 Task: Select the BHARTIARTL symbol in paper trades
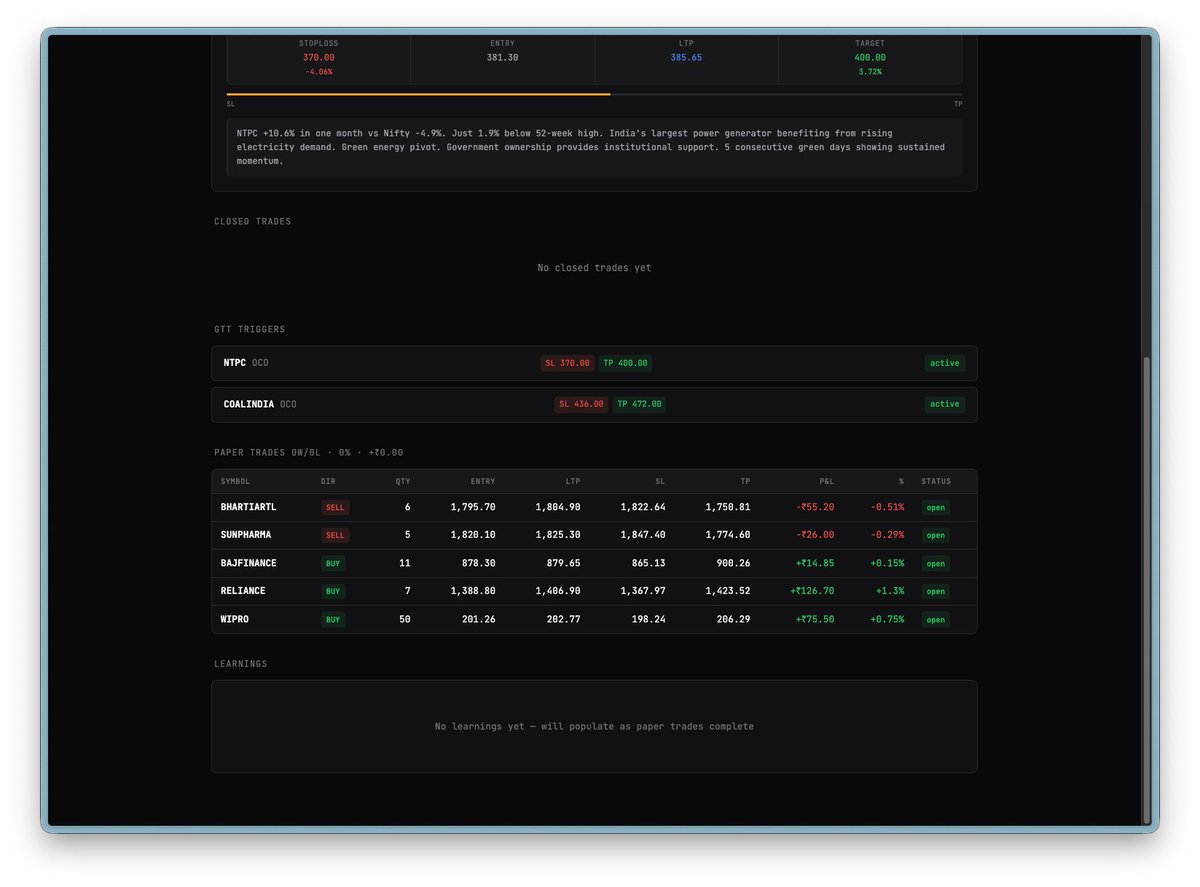[248, 507]
